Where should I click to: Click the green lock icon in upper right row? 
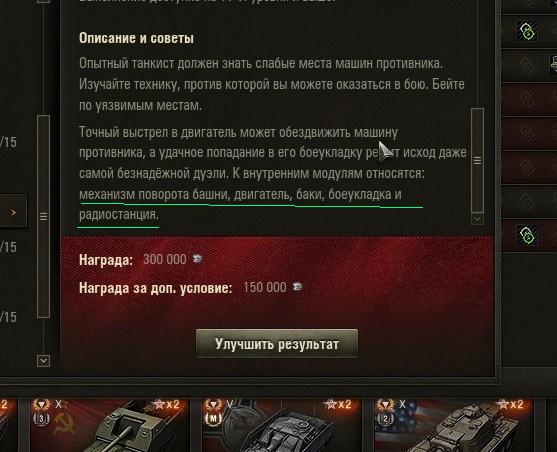(528, 31)
